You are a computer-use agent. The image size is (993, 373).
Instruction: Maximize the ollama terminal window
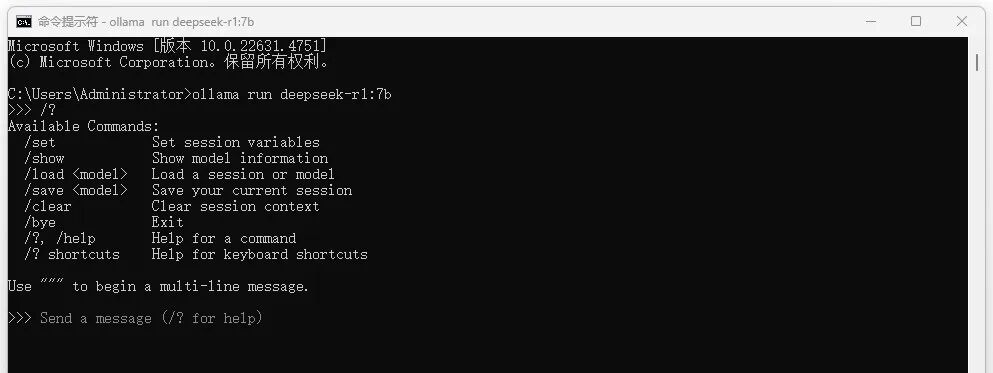tap(916, 22)
